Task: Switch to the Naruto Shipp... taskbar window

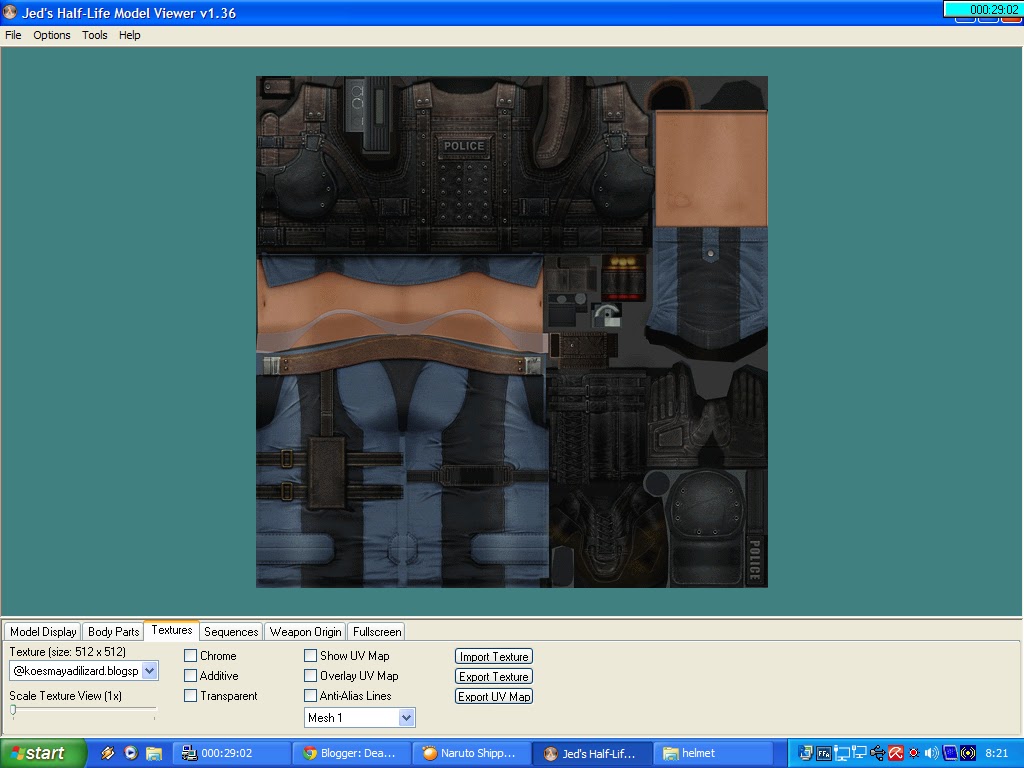Action: 472,753
